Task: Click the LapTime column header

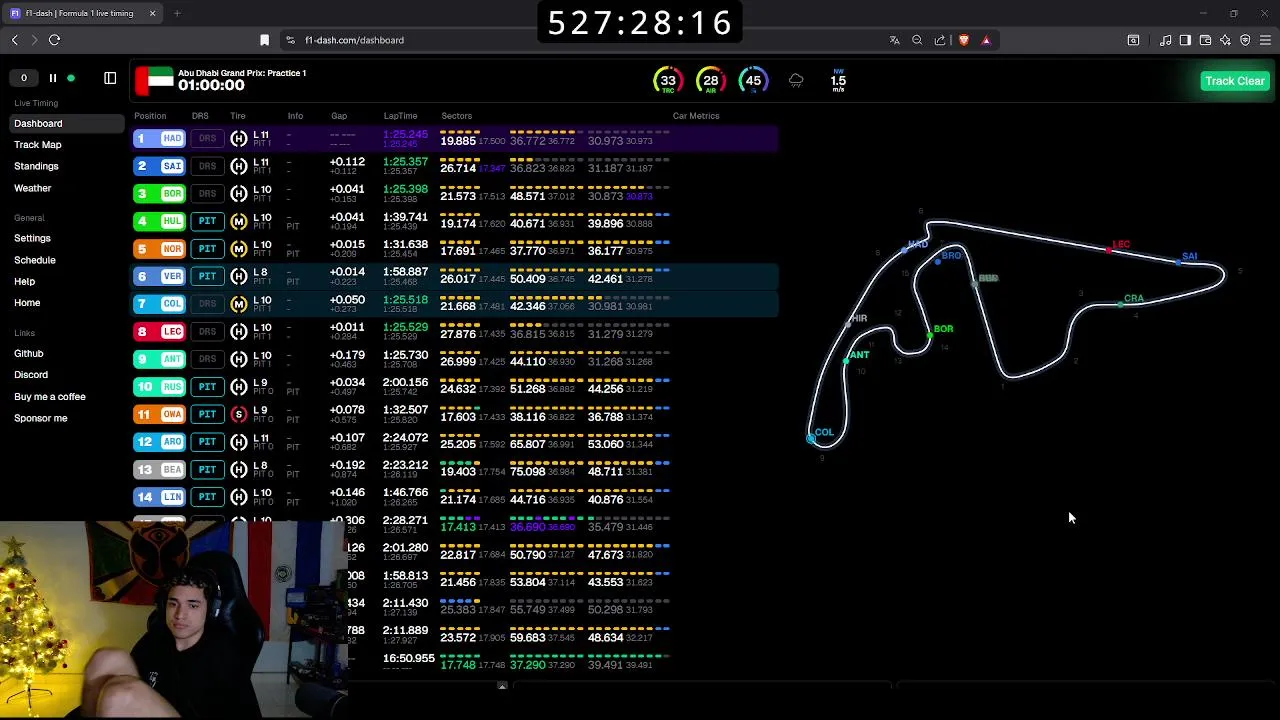Action: tap(400, 116)
